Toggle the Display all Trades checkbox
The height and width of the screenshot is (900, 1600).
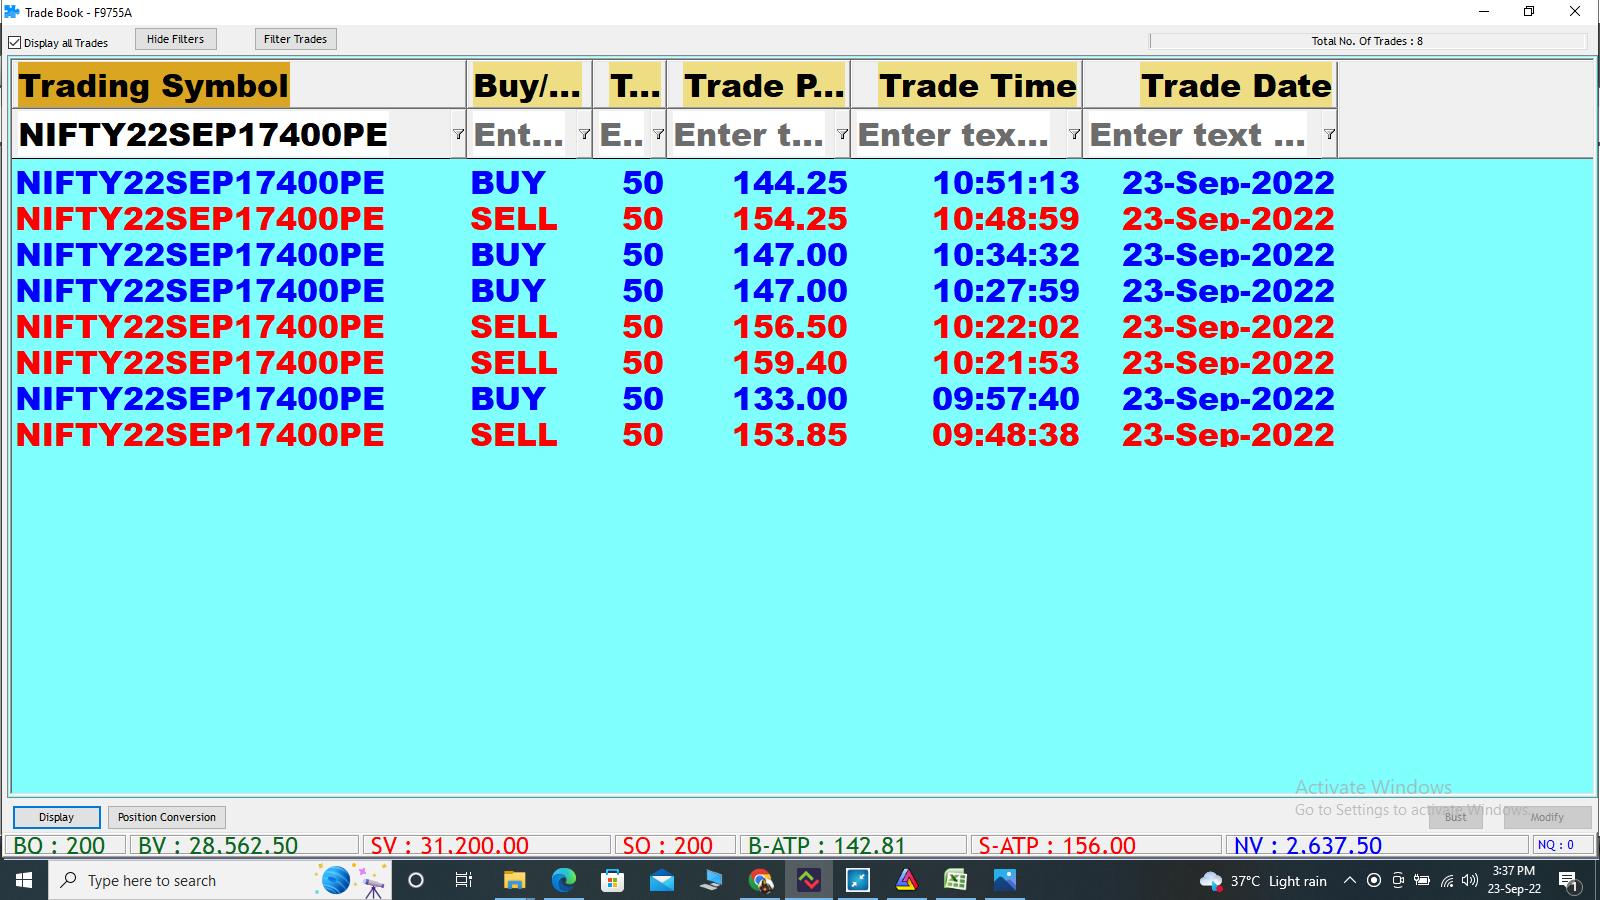pos(15,43)
